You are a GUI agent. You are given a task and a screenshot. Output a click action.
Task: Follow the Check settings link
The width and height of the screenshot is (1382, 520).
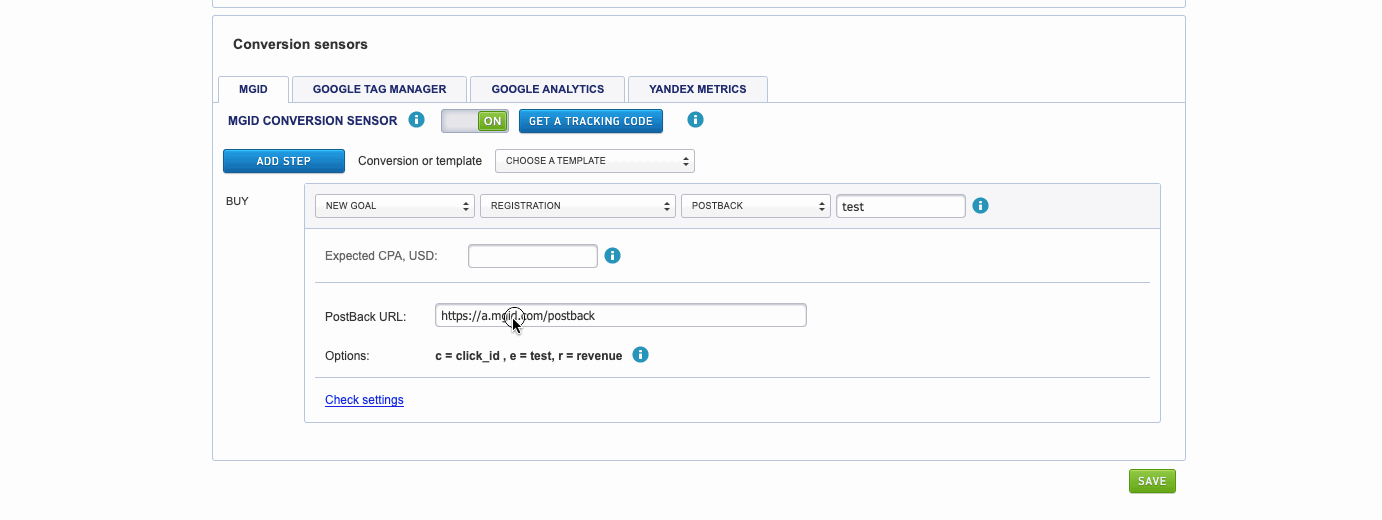pyautogui.click(x=364, y=400)
